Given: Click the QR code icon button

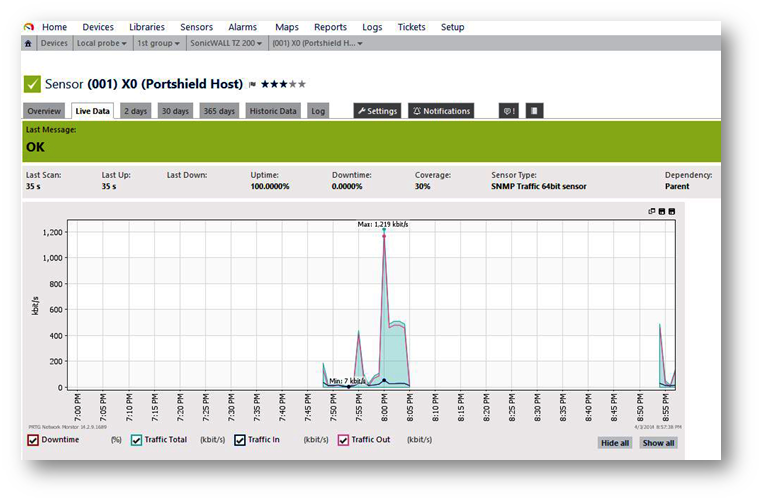Looking at the screenshot, I should point(534,111).
